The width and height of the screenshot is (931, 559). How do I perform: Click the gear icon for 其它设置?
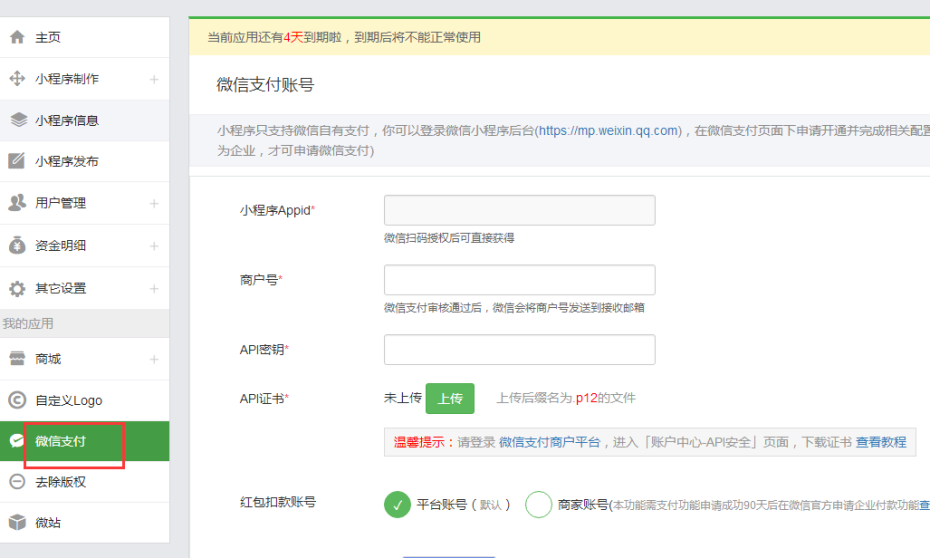pyautogui.click(x=17, y=288)
